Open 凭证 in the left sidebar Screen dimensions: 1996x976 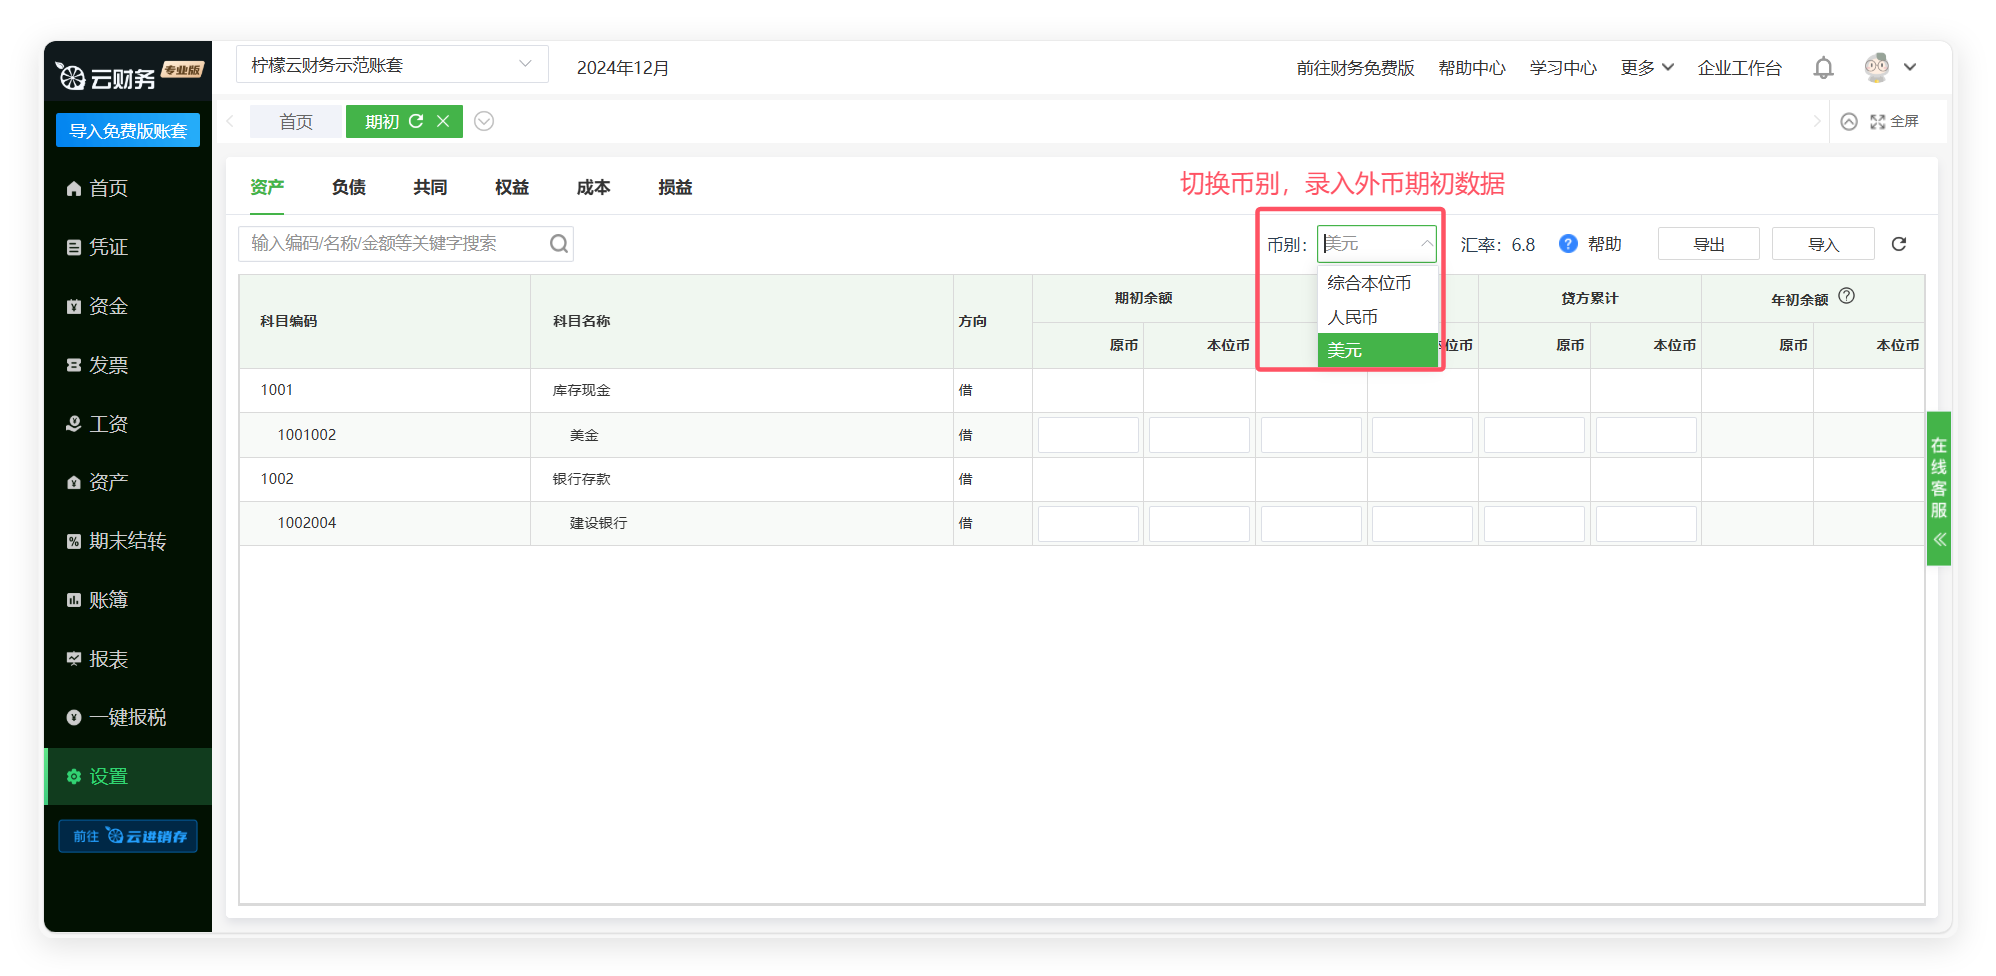(x=108, y=247)
